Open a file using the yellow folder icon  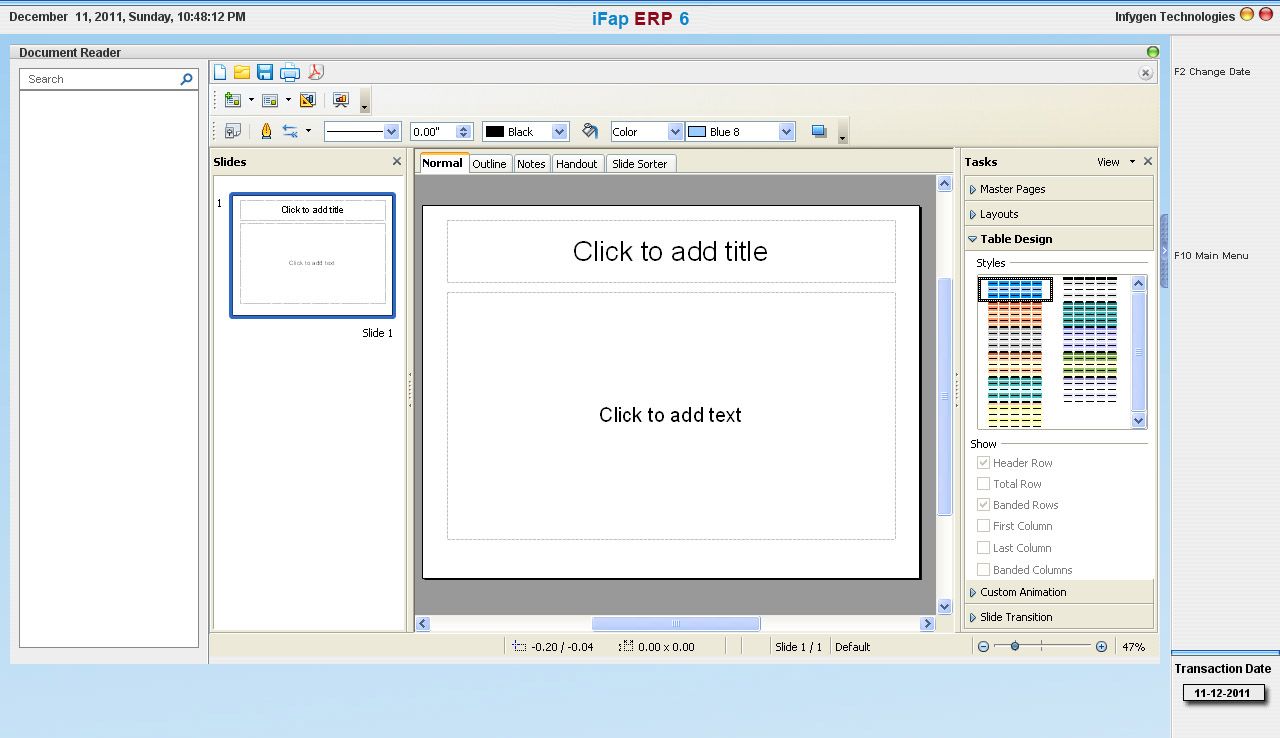242,72
